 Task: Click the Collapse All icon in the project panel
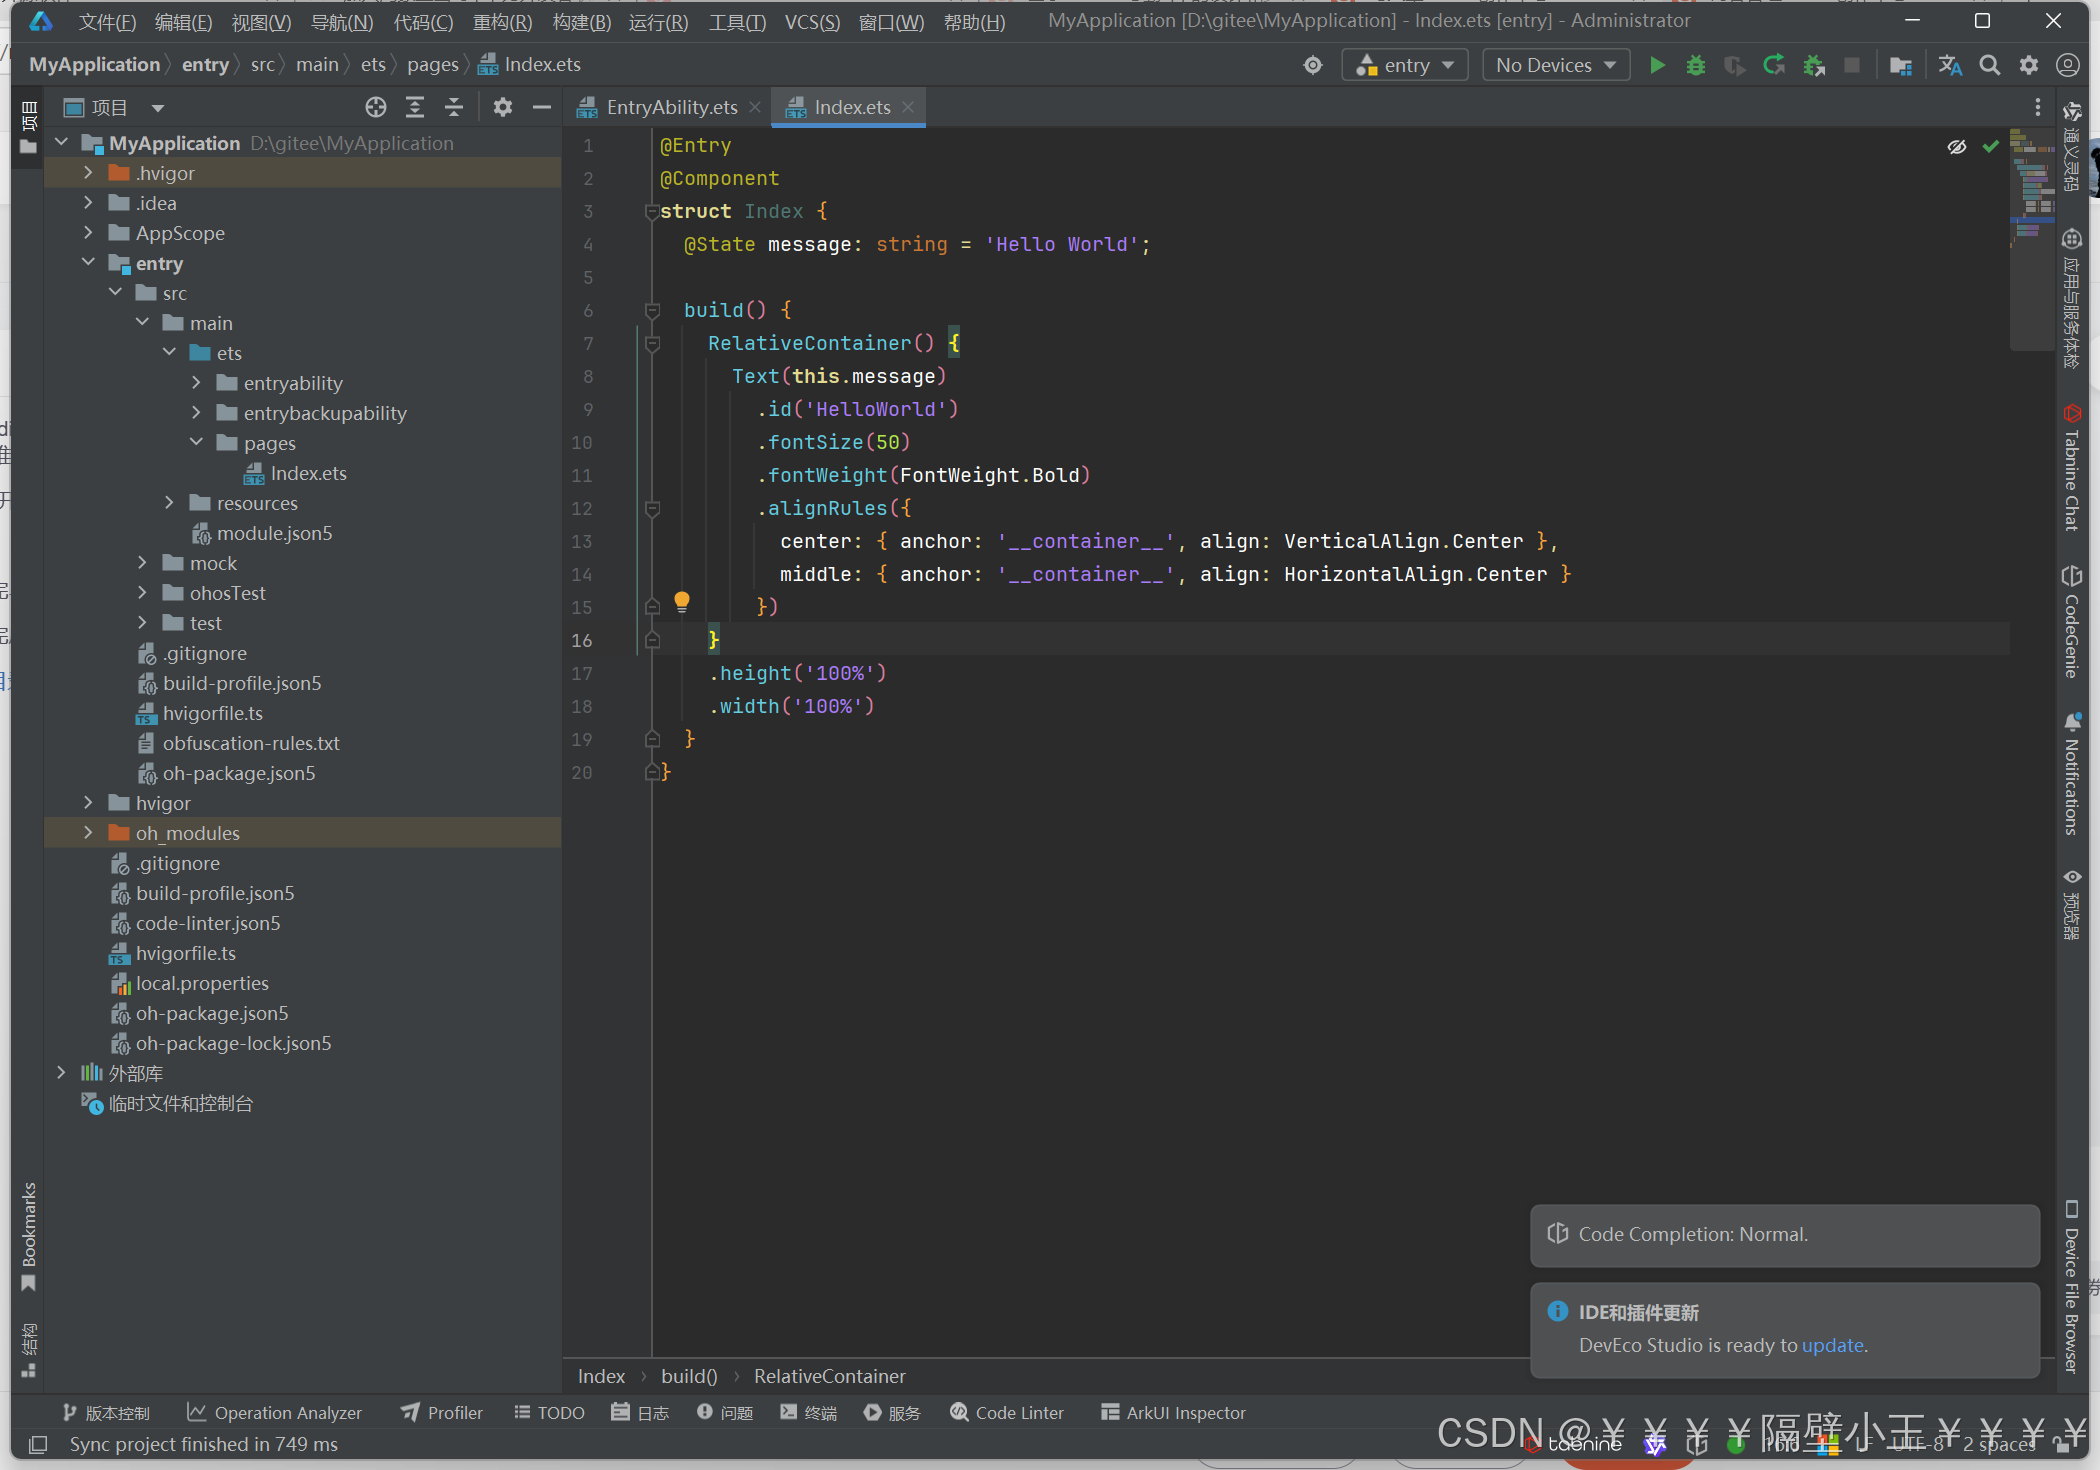[454, 107]
